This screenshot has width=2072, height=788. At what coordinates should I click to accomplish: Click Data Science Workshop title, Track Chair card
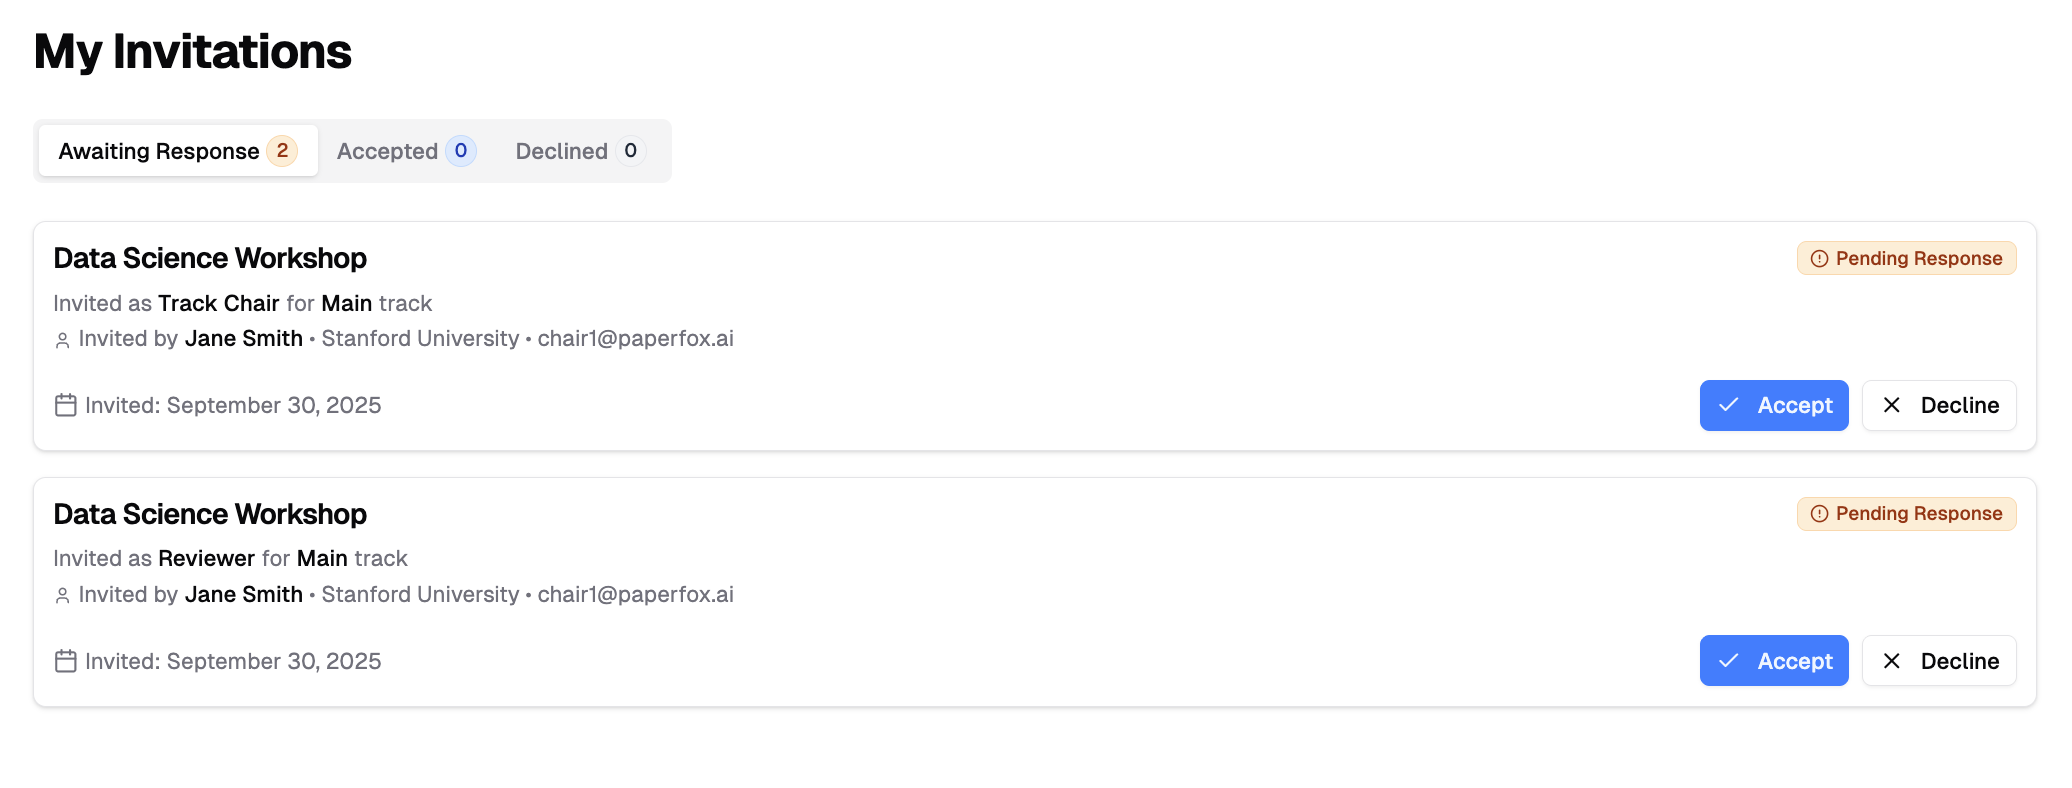(210, 258)
